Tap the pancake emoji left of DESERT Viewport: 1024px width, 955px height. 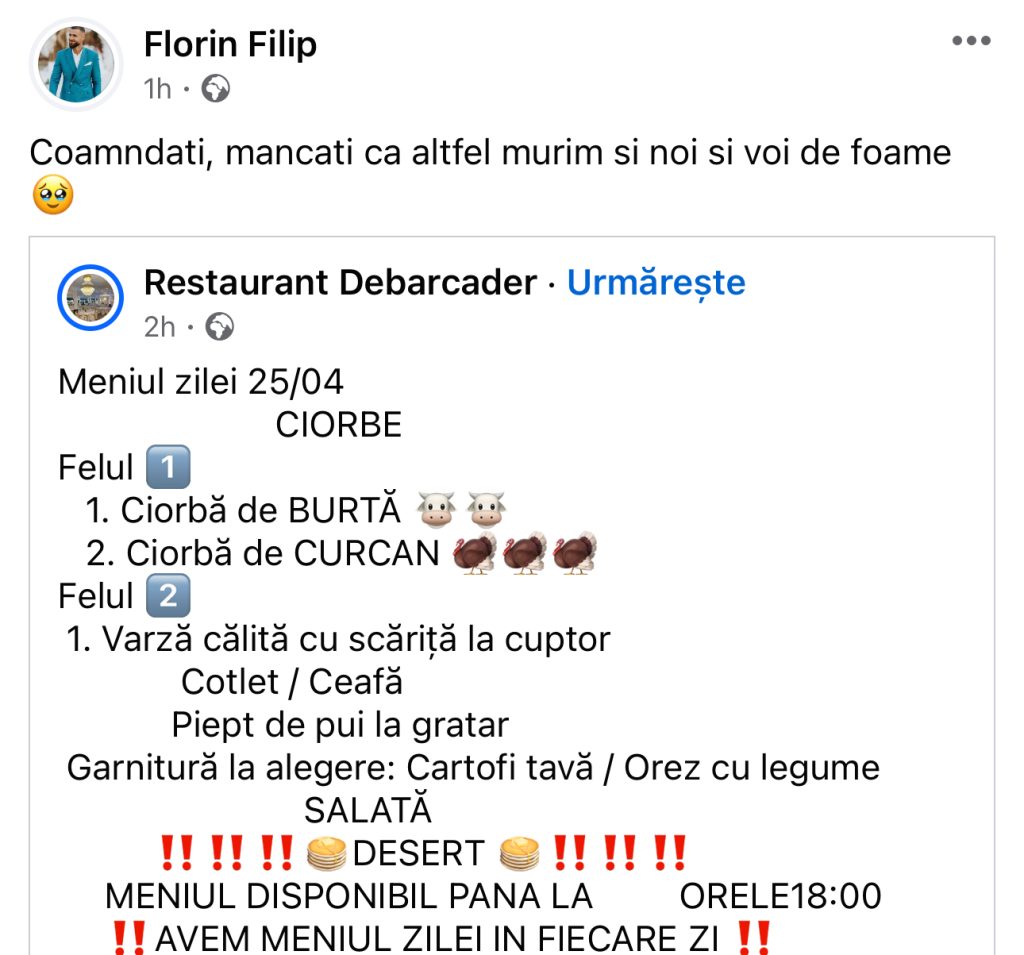326,854
